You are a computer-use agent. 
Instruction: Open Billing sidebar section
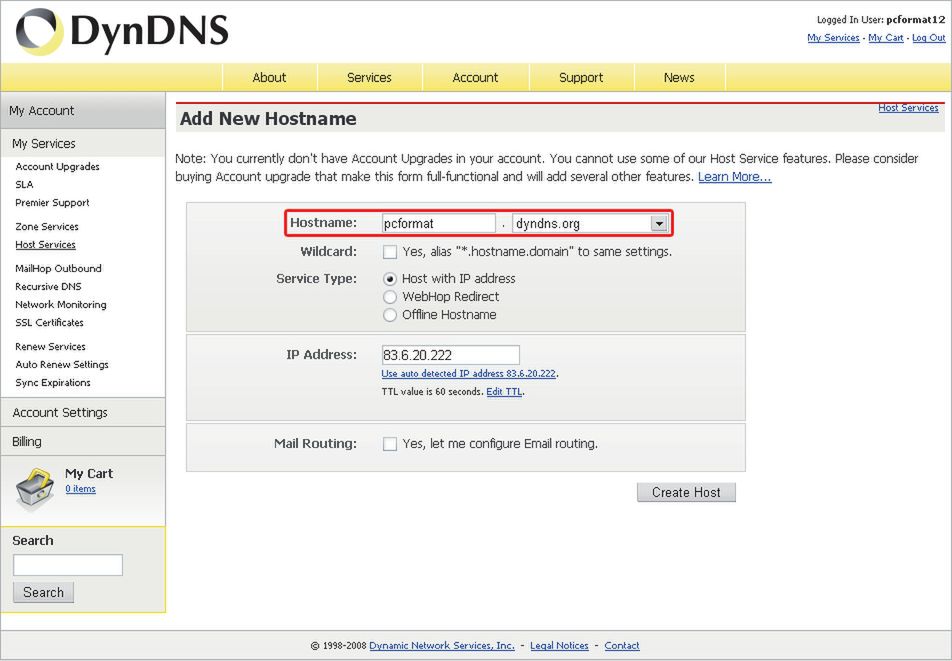pos(83,441)
